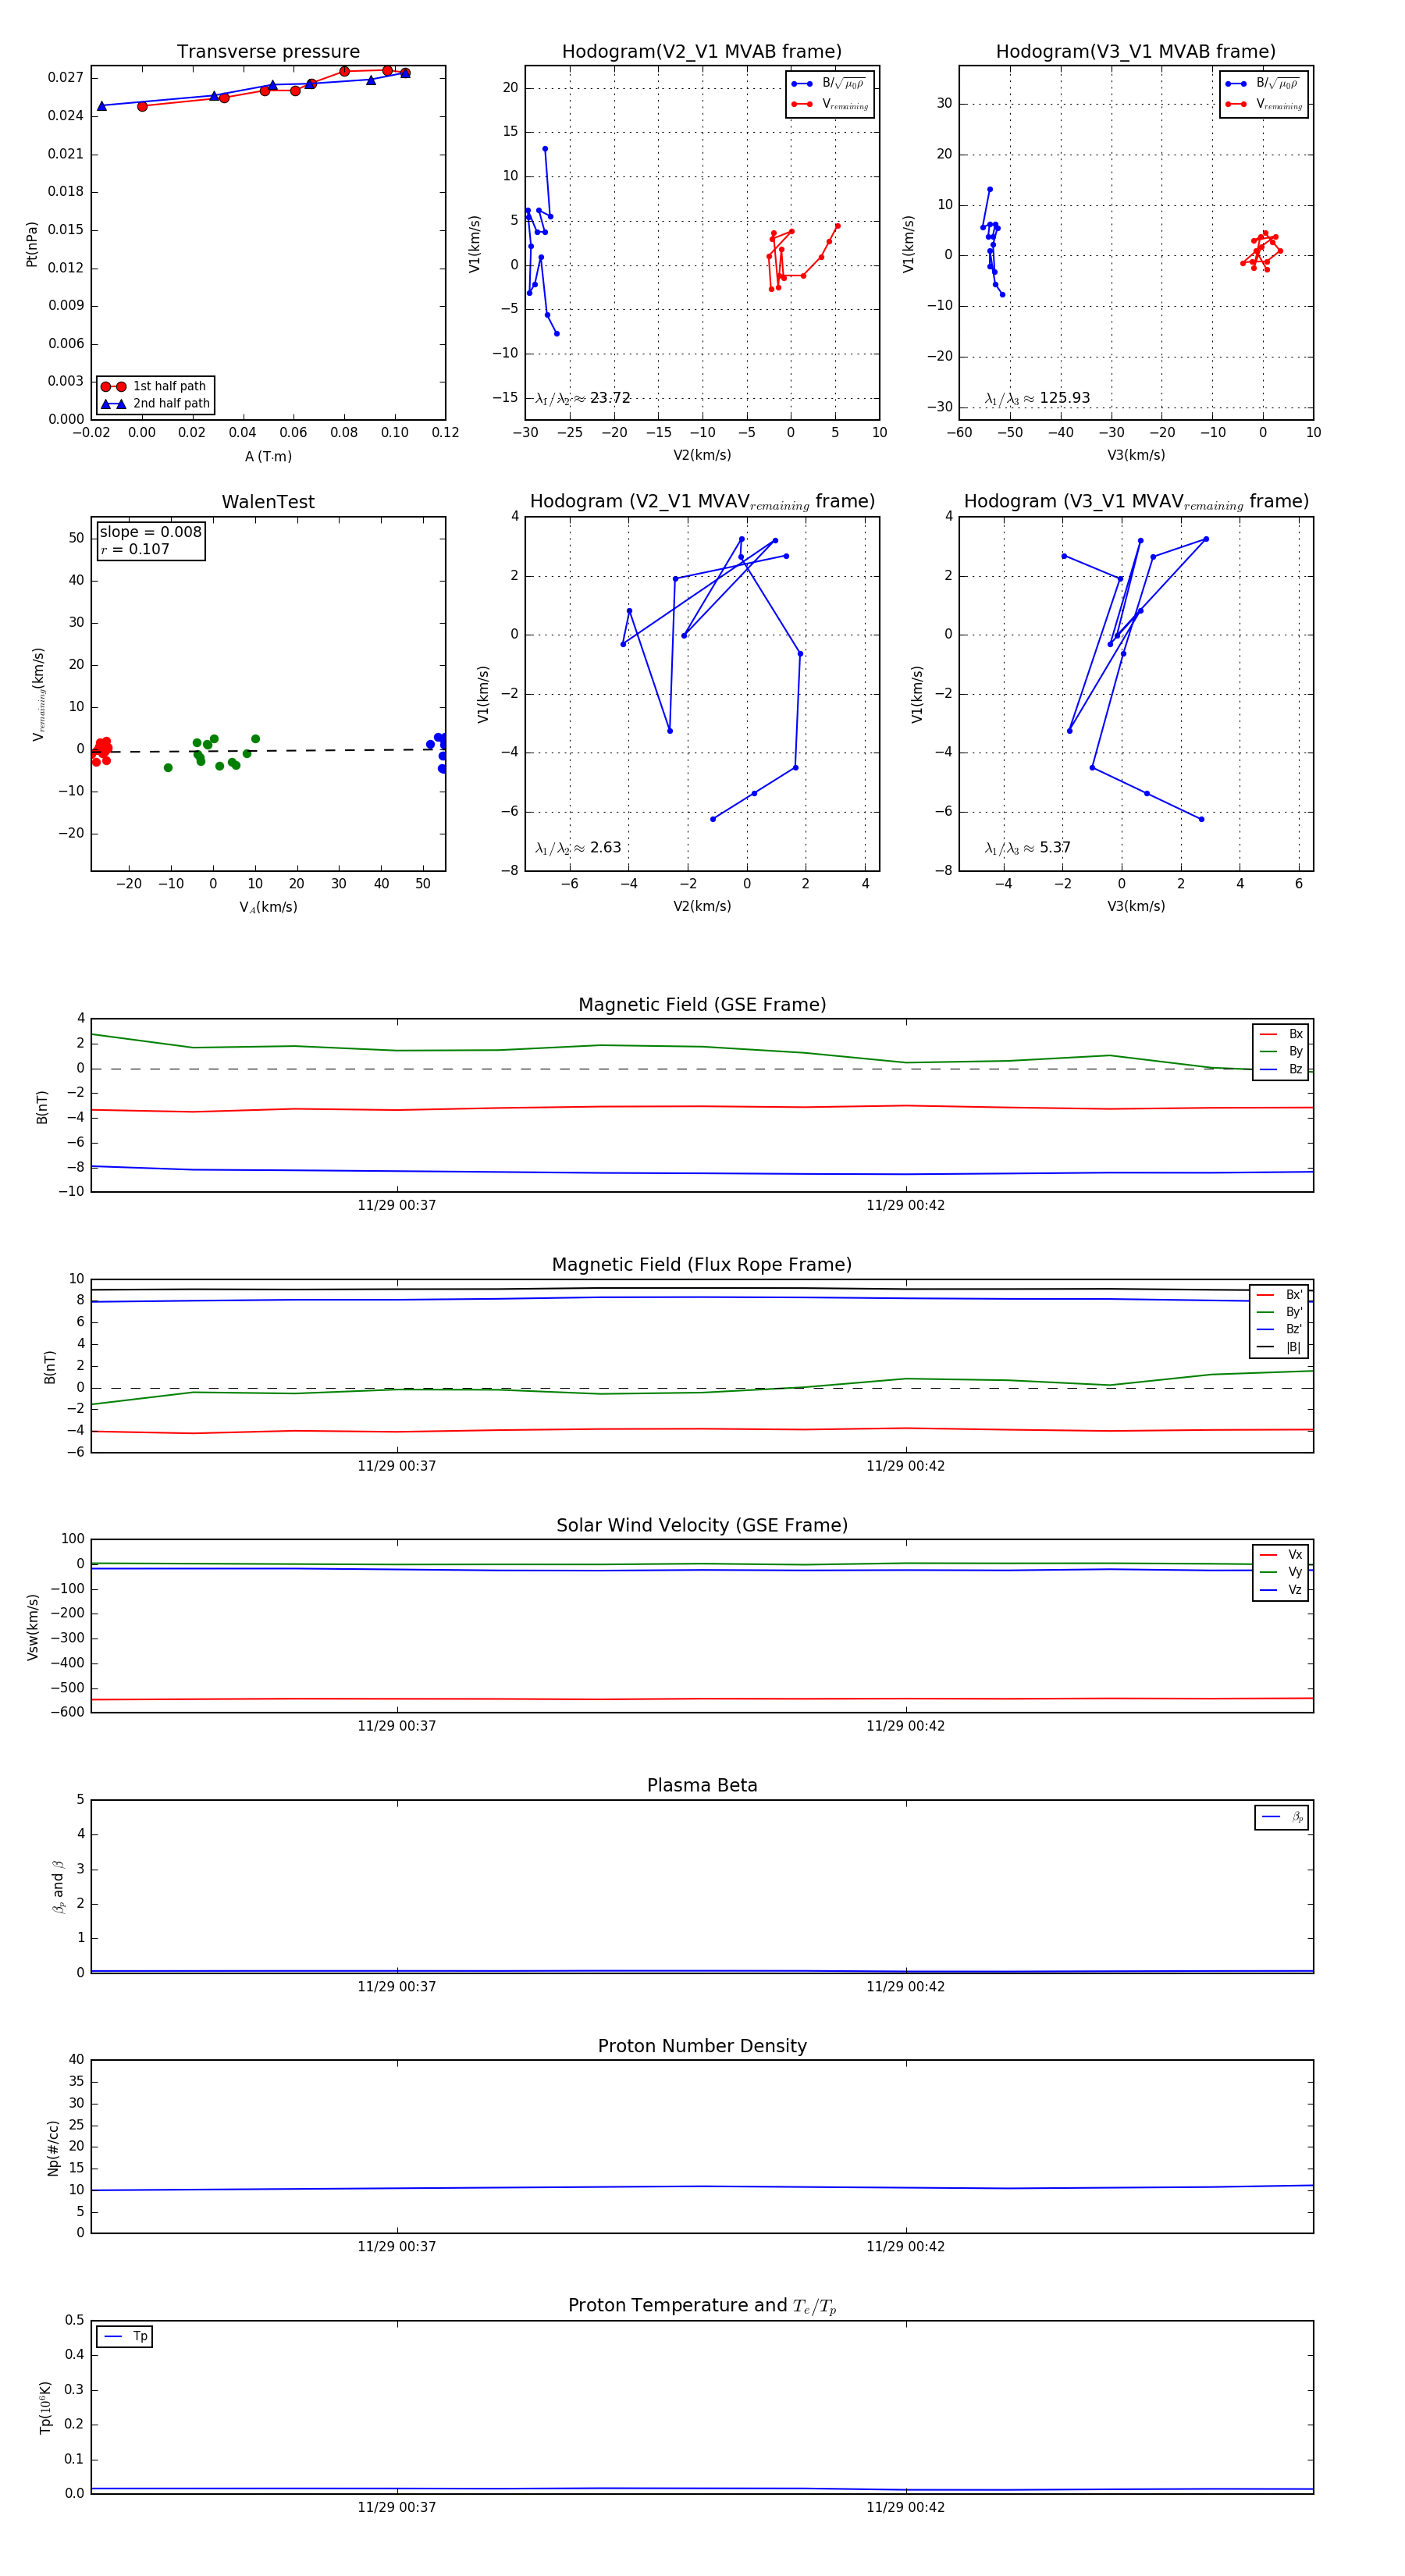Click the "B/√μ0ρ" legend entry in V2_V1 MVAB hodogram
Screen dimensions: 1405x2576
click(830, 84)
